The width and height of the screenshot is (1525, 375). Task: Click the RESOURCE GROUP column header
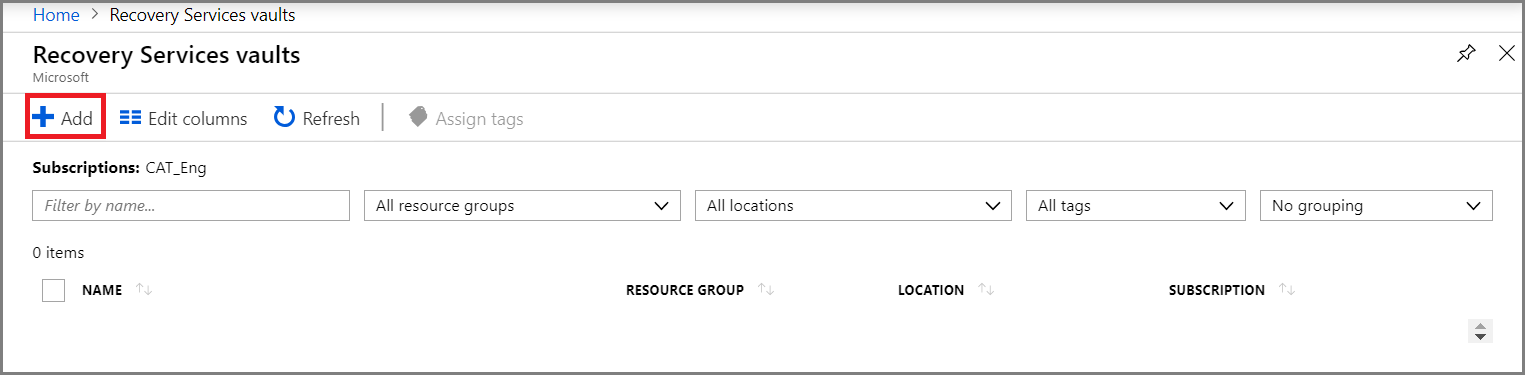point(685,290)
